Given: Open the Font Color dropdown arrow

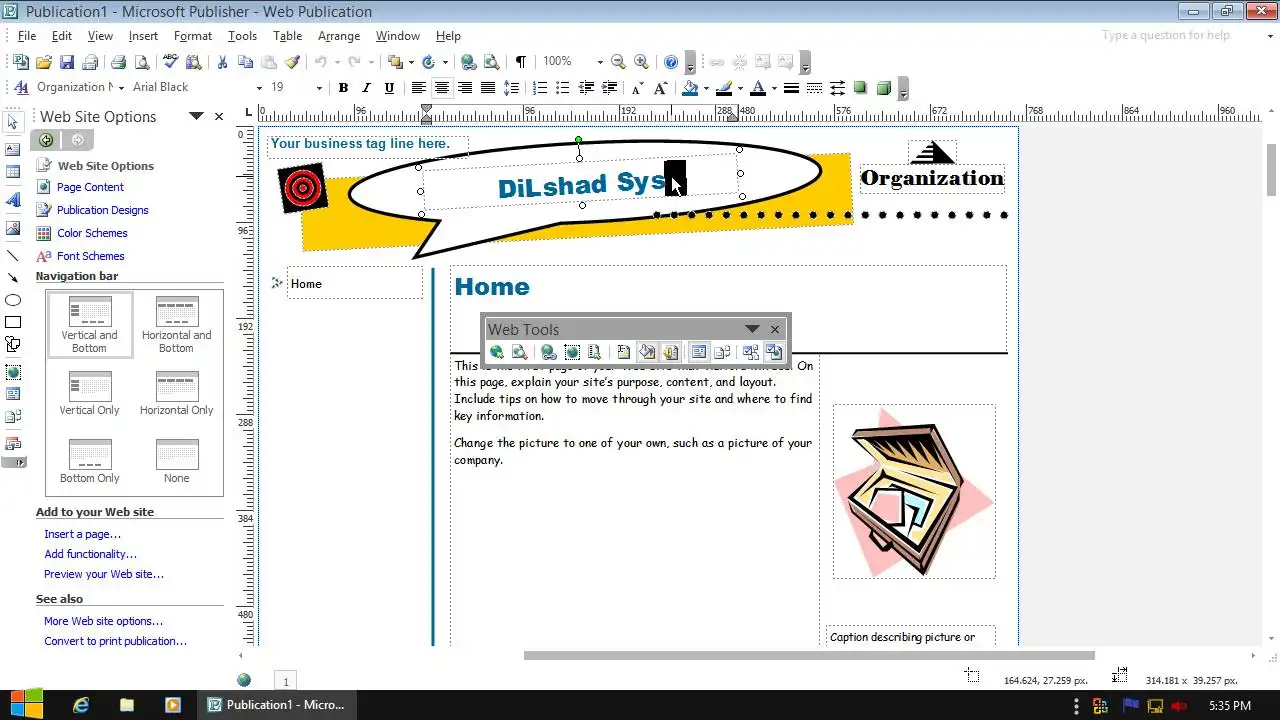Looking at the screenshot, I should click(x=773, y=88).
